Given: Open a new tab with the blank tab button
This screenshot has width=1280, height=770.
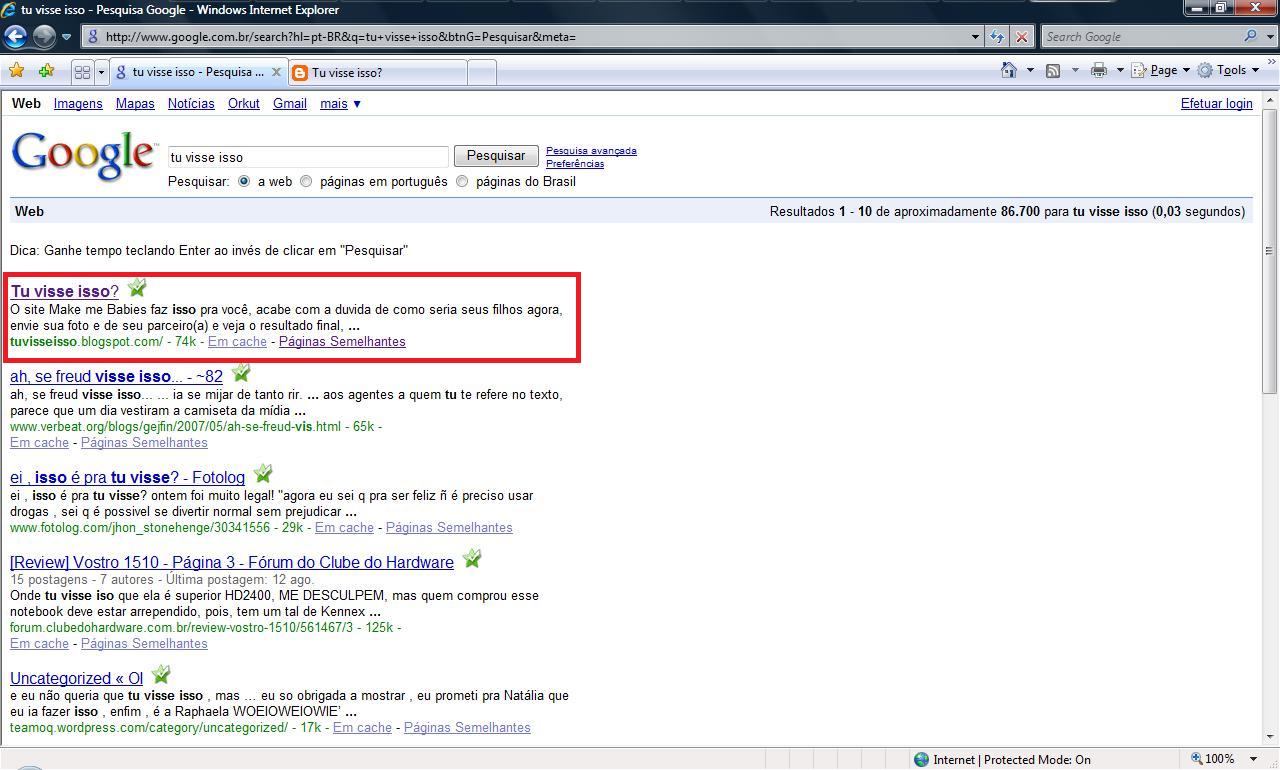Looking at the screenshot, I should (x=481, y=72).
